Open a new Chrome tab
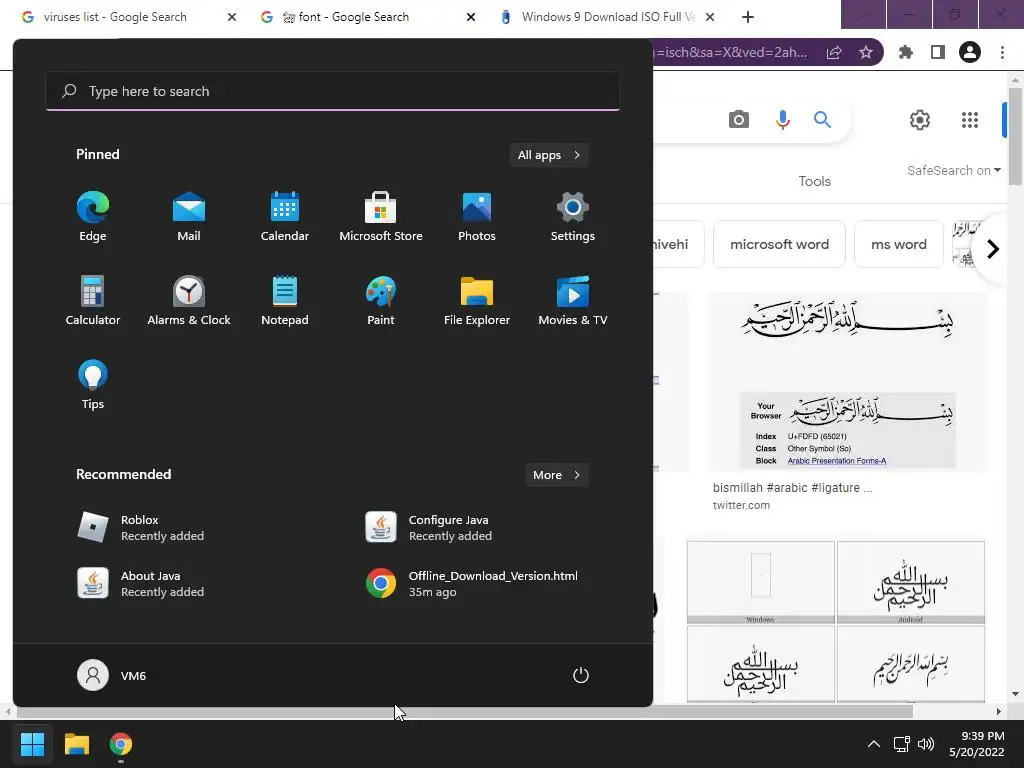This screenshot has width=1024, height=768. pos(748,17)
